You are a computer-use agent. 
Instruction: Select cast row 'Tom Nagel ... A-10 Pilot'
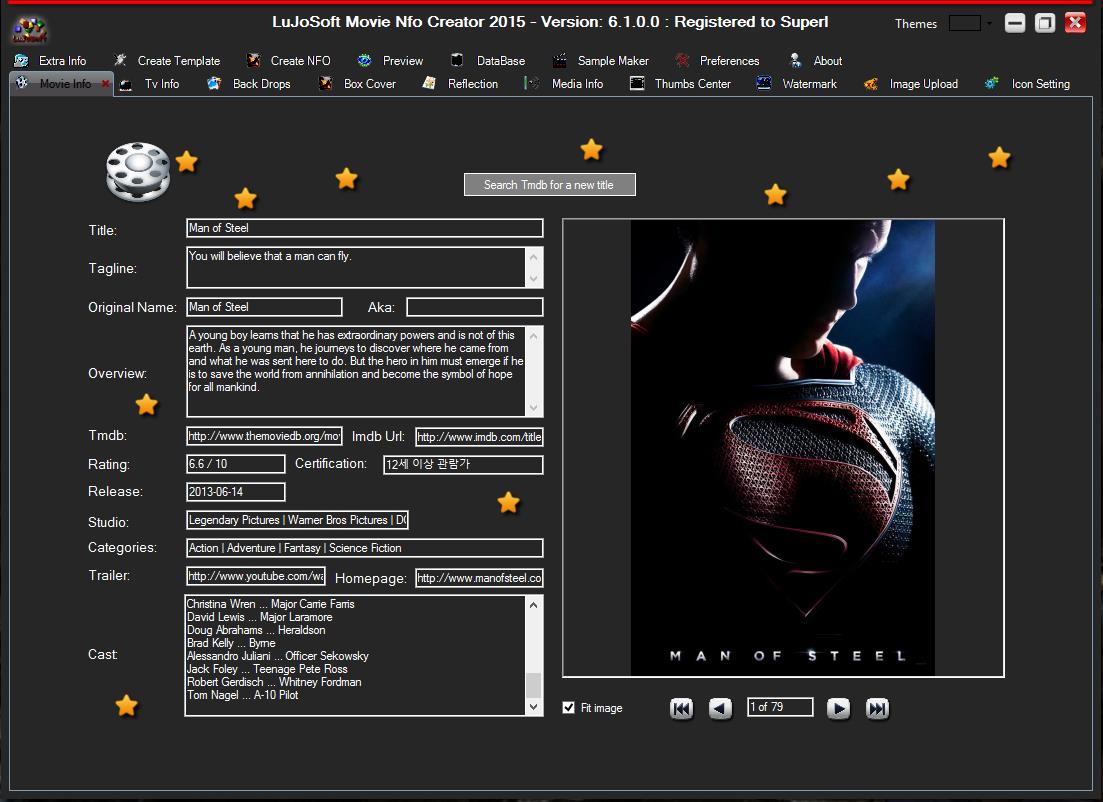(x=243, y=695)
